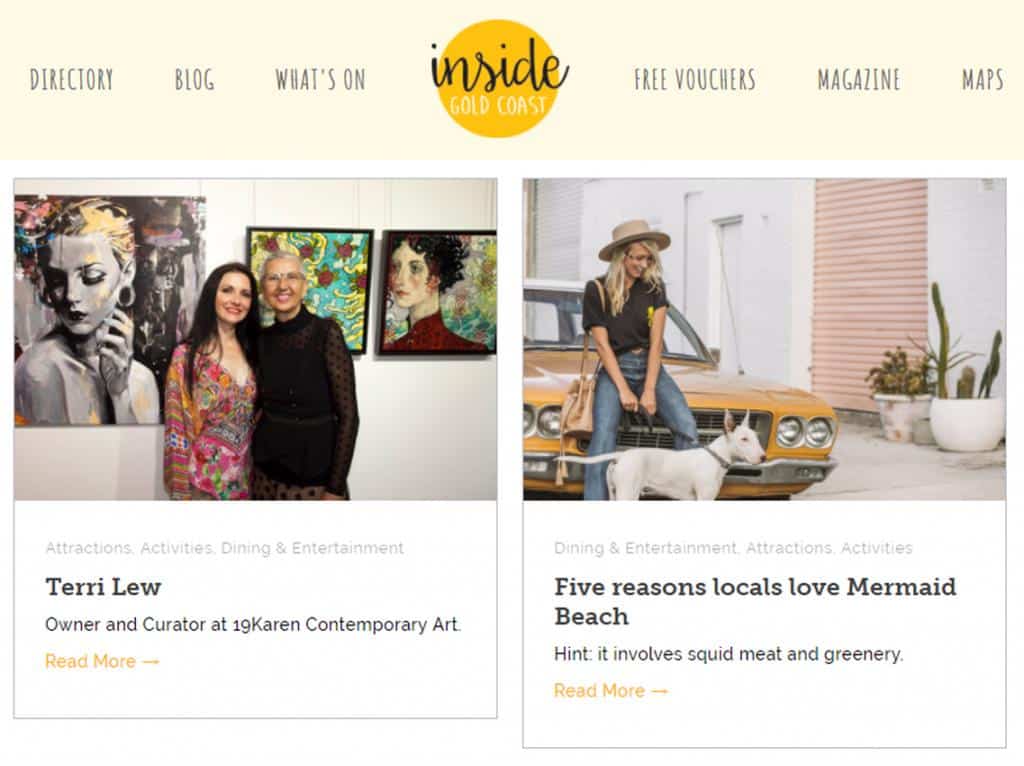Open the Magazine menu item
The height and width of the screenshot is (766, 1024).
tap(859, 80)
